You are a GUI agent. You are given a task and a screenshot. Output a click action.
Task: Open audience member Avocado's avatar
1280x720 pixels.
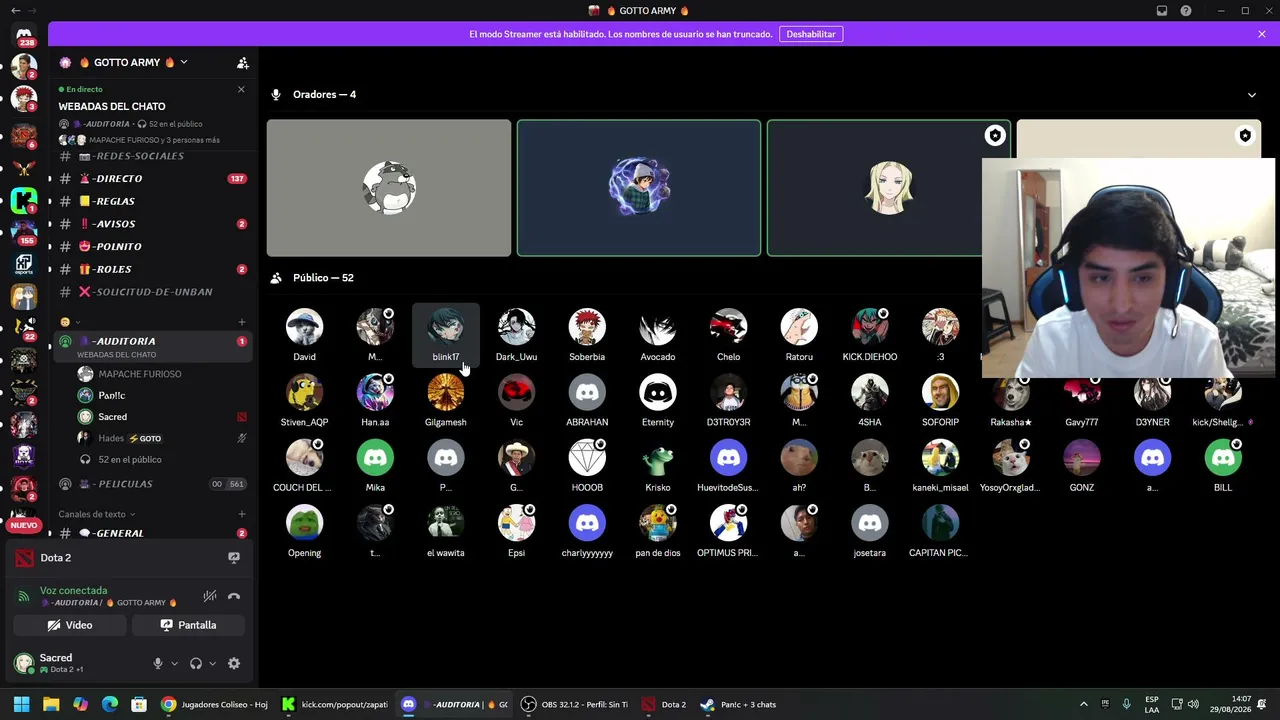[x=658, y=327]
